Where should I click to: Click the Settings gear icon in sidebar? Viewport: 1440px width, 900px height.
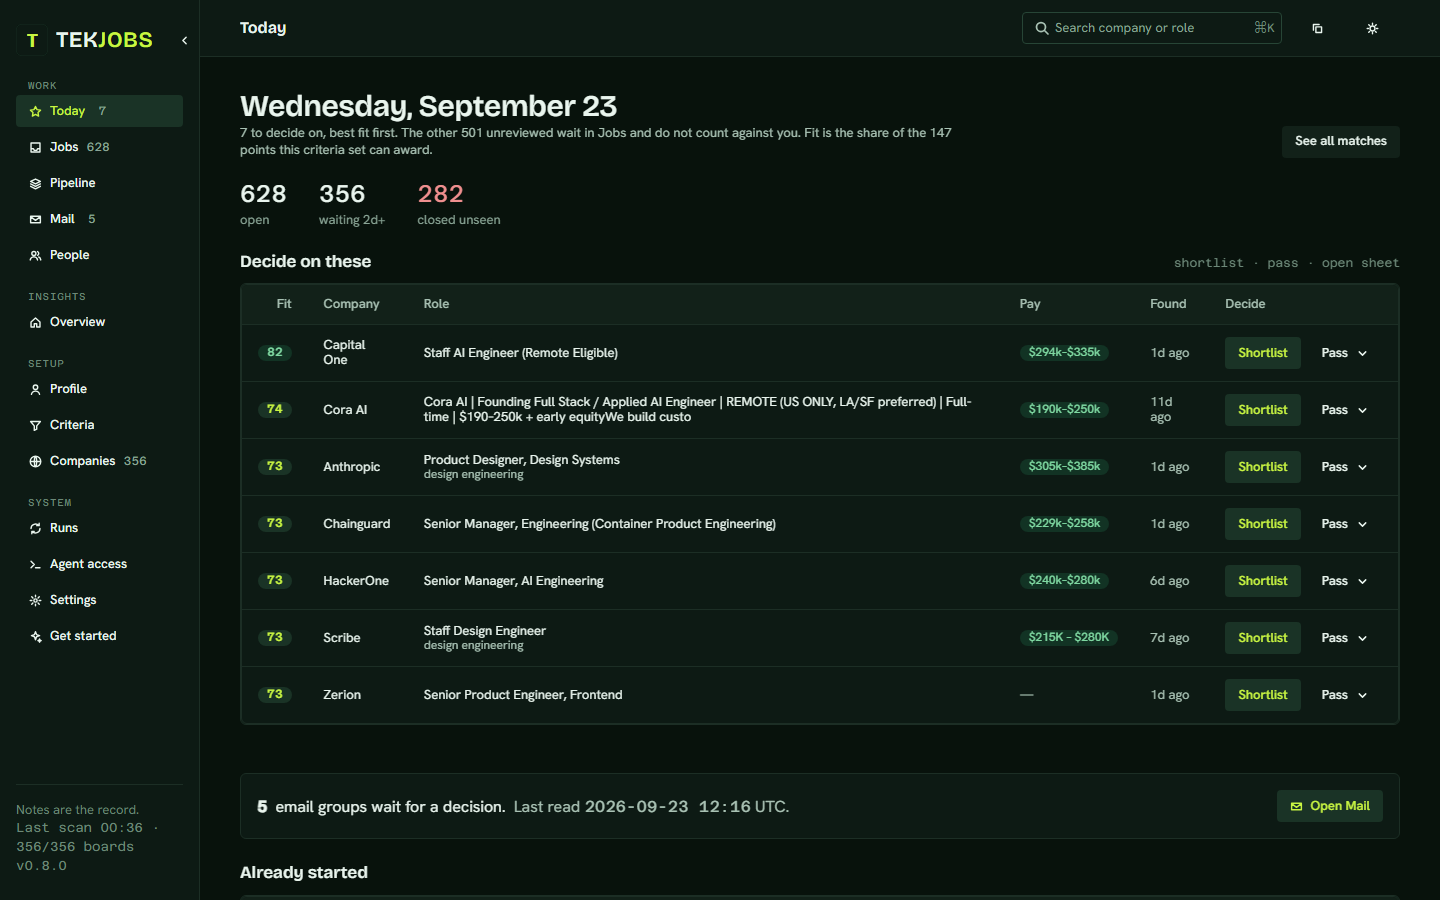(x=35, y=600)
